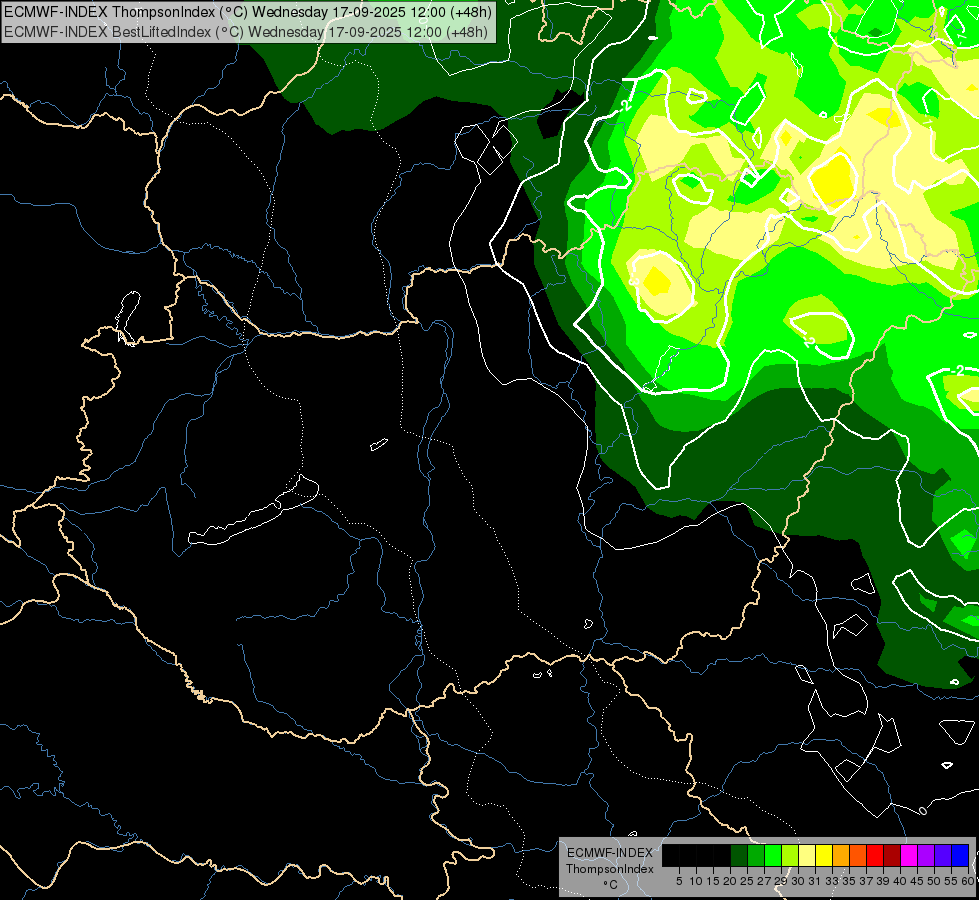This screenshot has width=979, height=900.
Task: Select the magenta 40–45 legend swatch
Action: (909, 855)
